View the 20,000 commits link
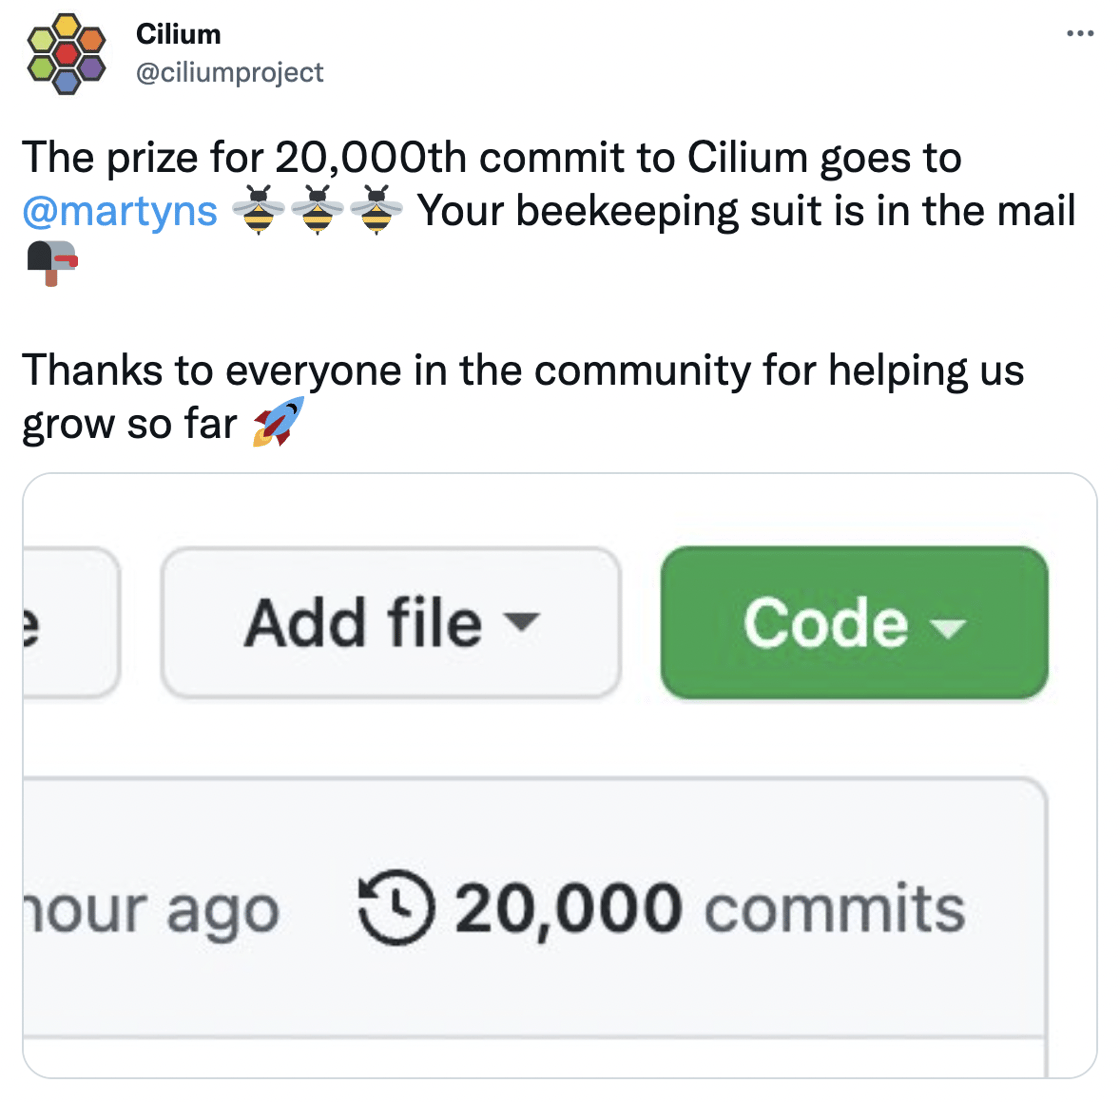Viewport: 1120px width, 1102px height. 710,908
